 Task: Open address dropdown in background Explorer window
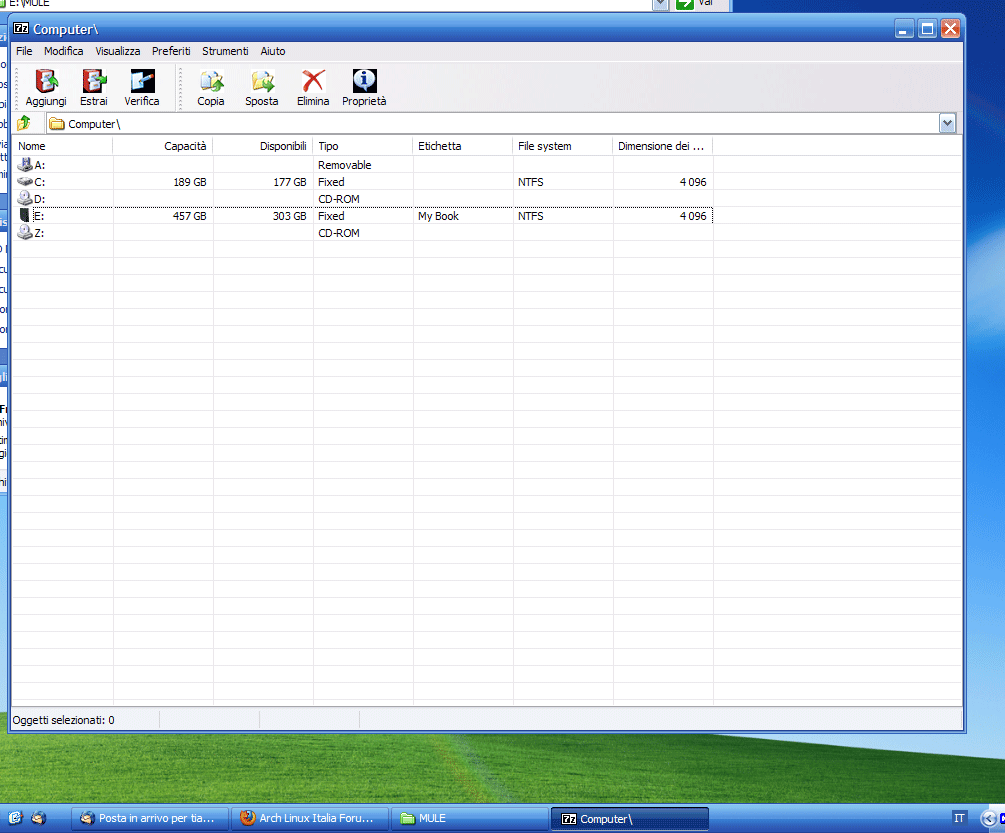click(x=660, y=4)
